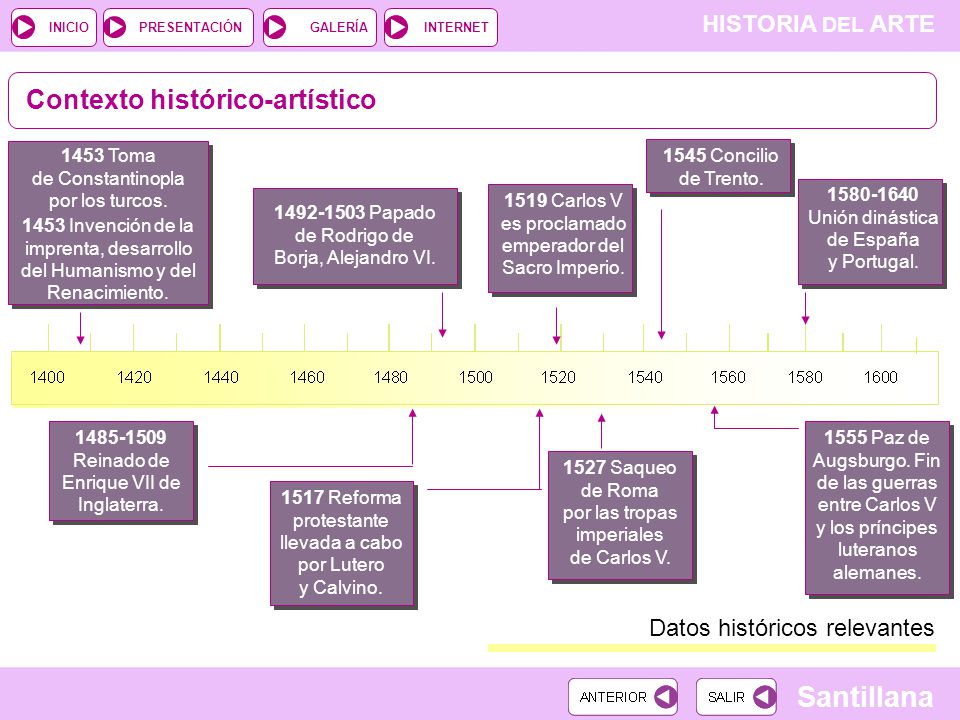
Task: Click the back arrow icon on SALIR
Action: [764, 697]
